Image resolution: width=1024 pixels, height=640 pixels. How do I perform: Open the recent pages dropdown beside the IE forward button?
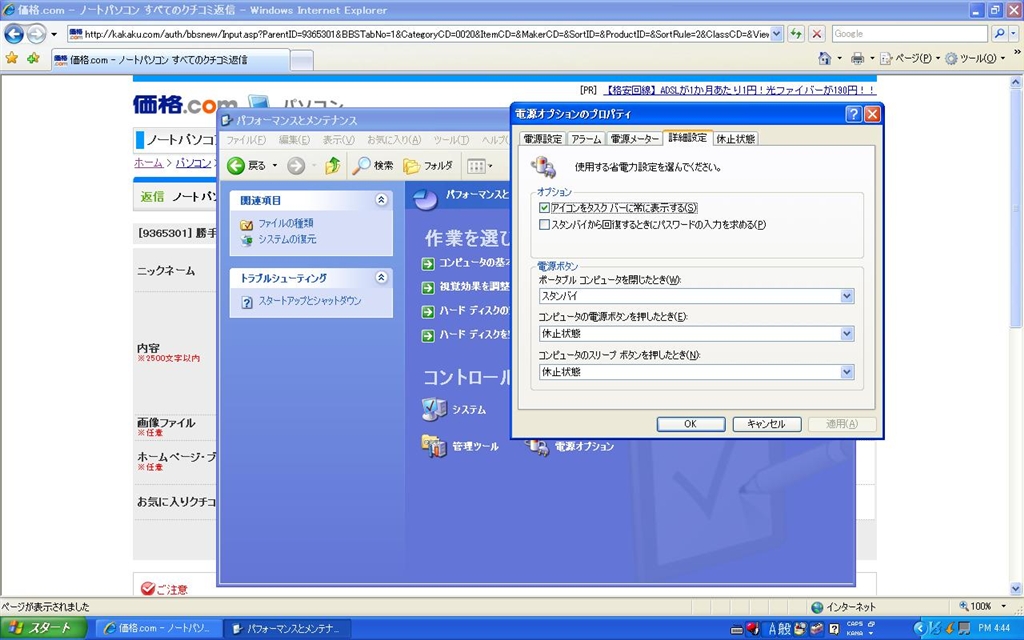point(54,34)
